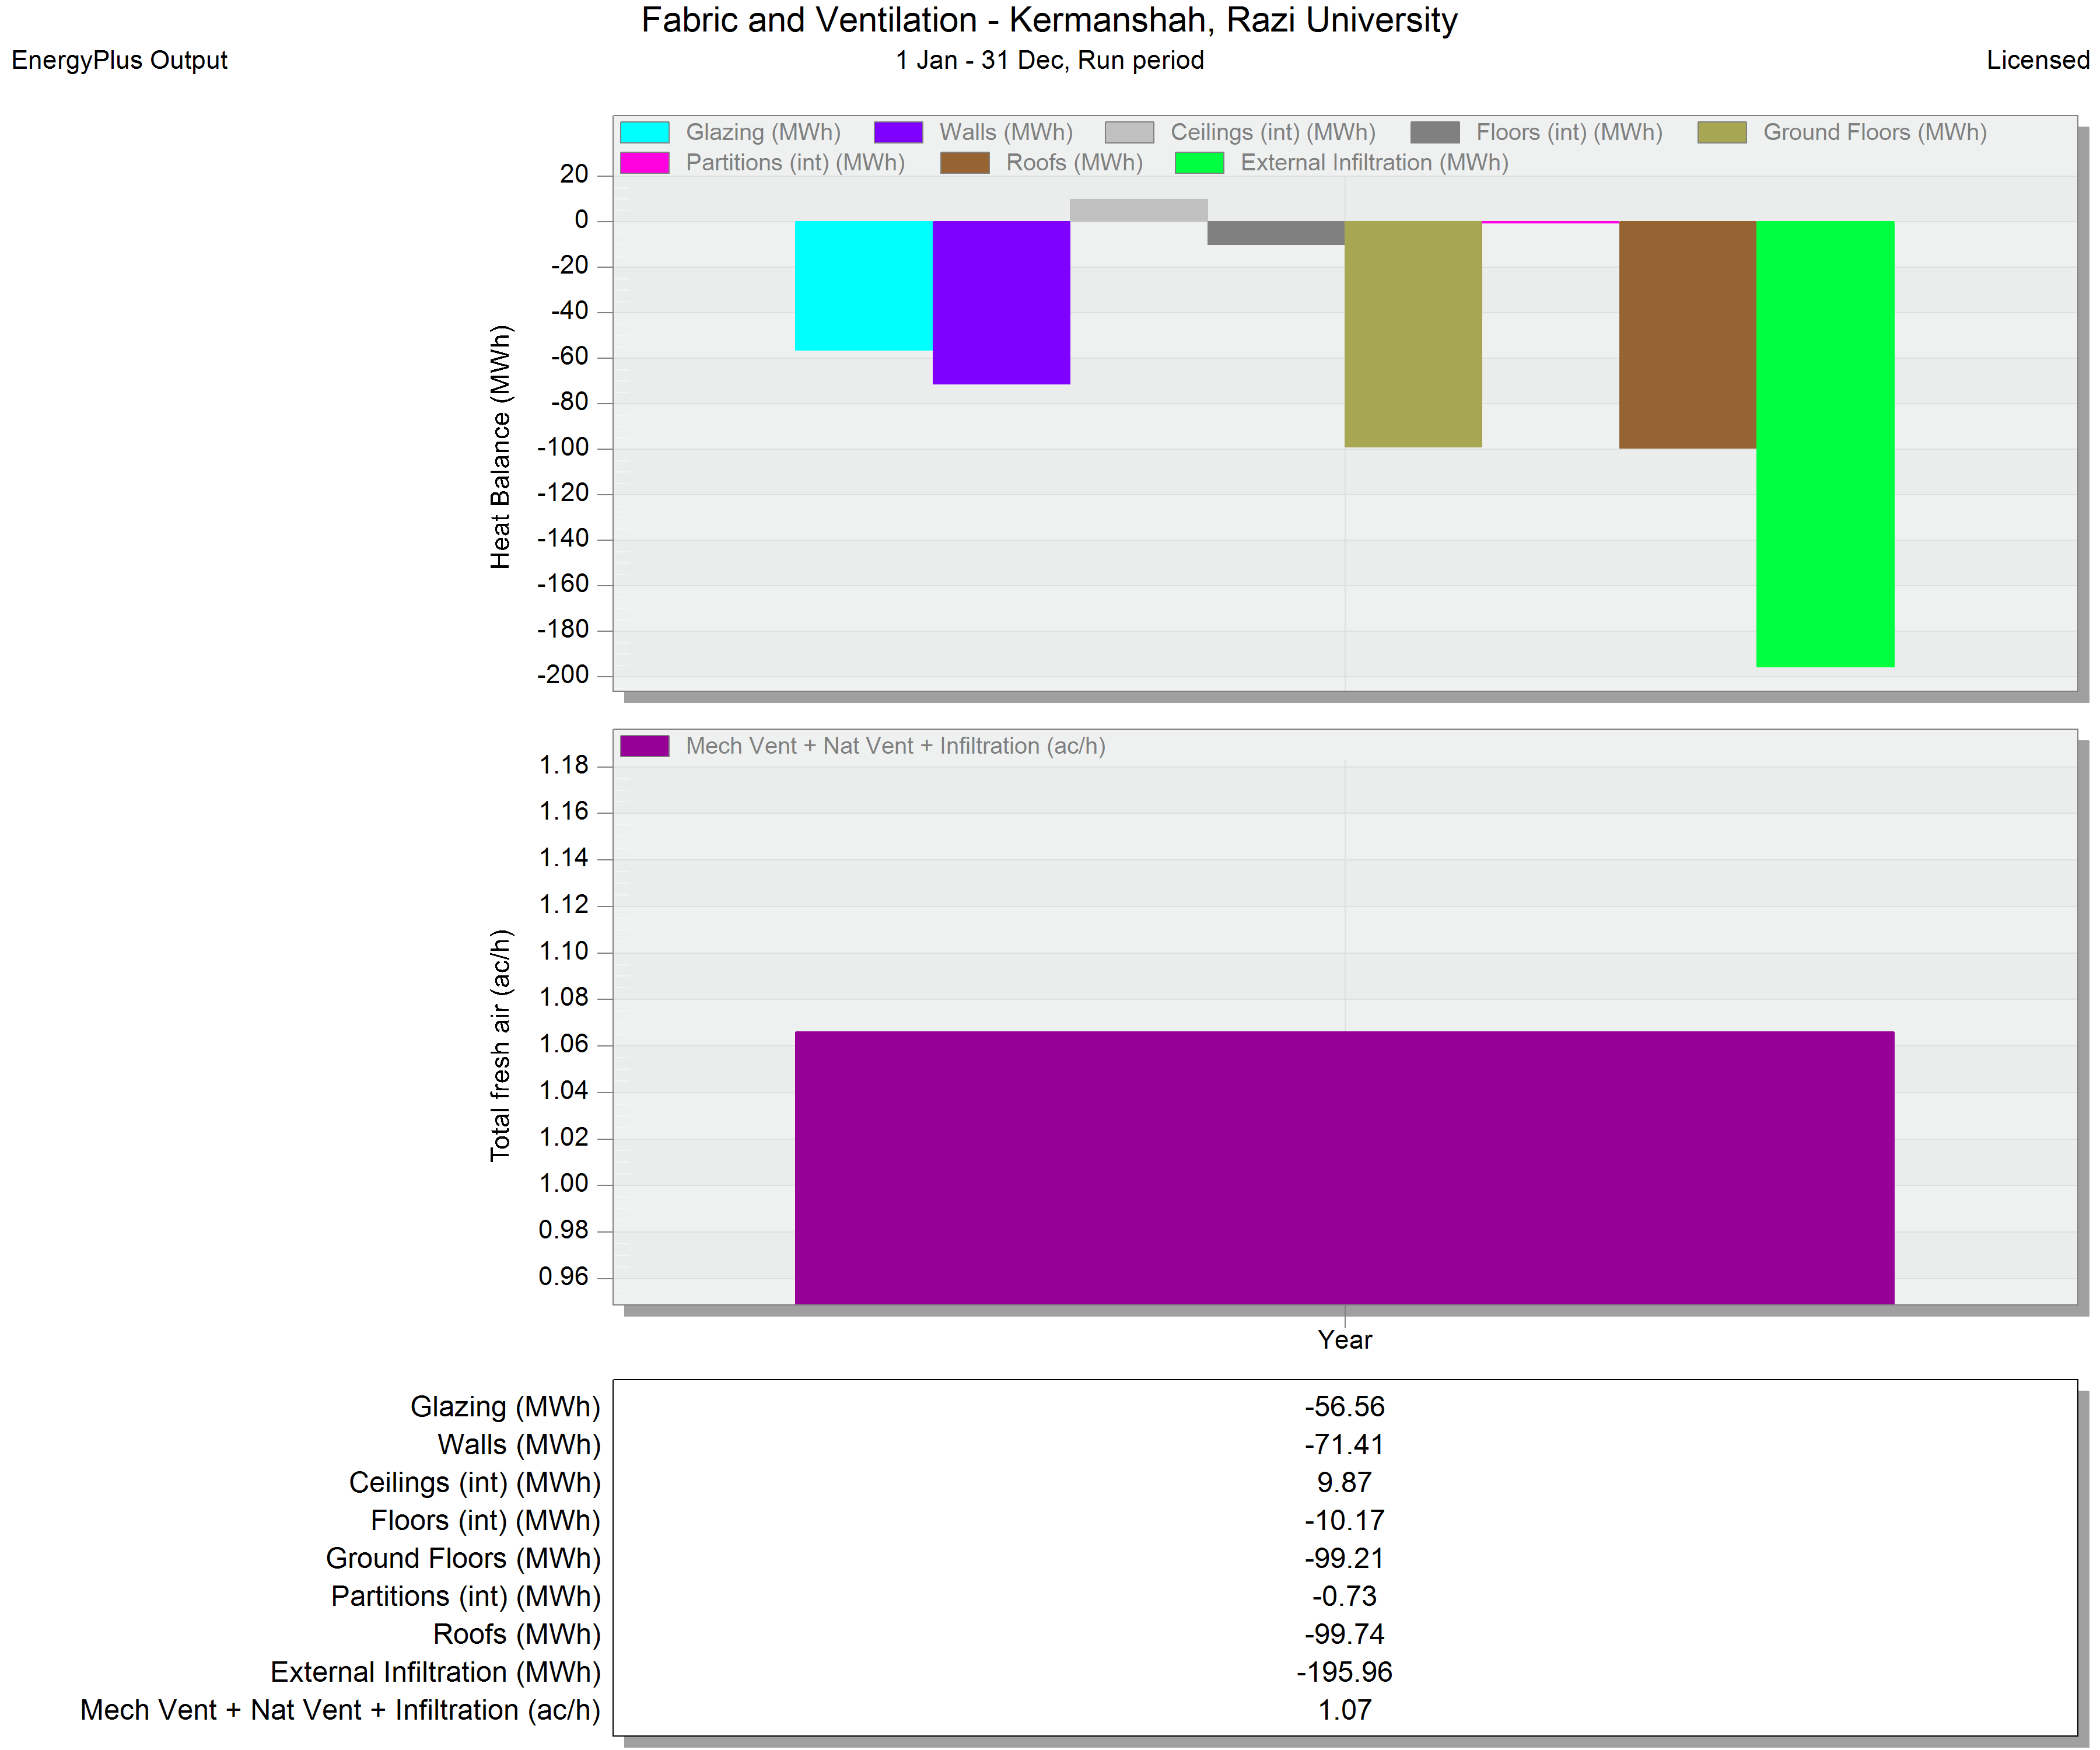Click the cyan Glazing legend swatch
Image resolution: width=2100 pixels, height=1750 pixels.
[644, 132]
